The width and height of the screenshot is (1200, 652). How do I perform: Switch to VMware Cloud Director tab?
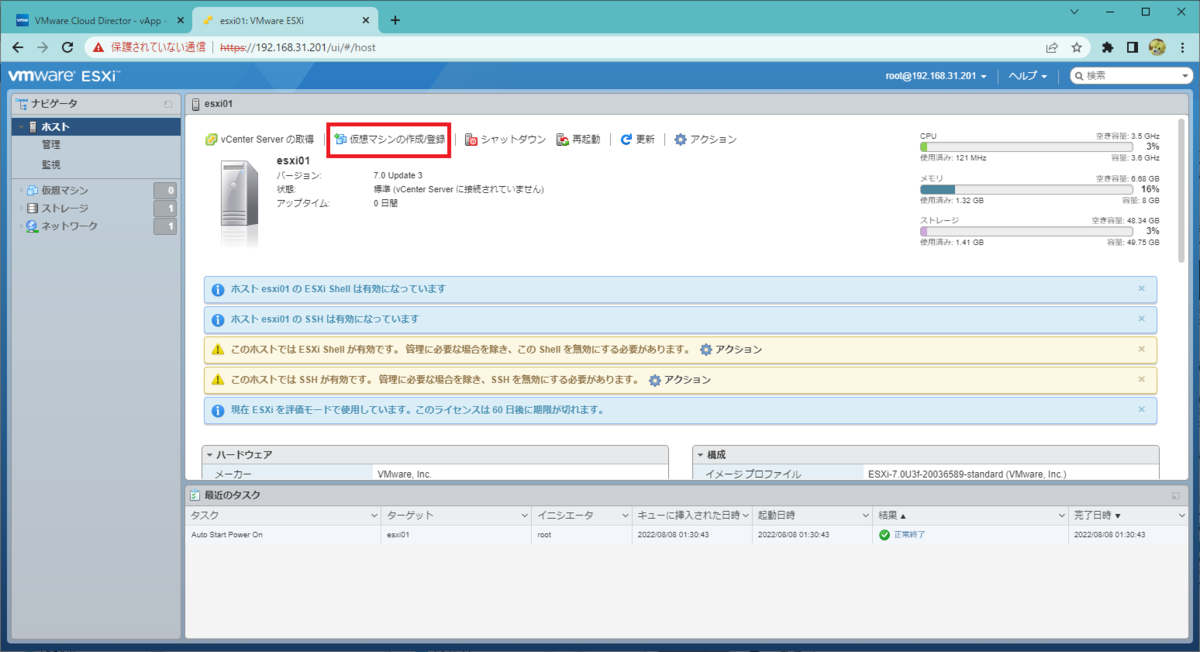click(x=97, y=19)
